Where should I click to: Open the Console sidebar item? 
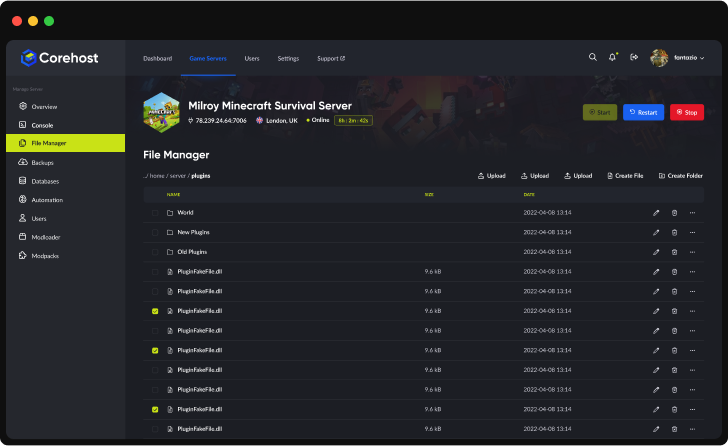pyautogui.click(x=42, y=125)
